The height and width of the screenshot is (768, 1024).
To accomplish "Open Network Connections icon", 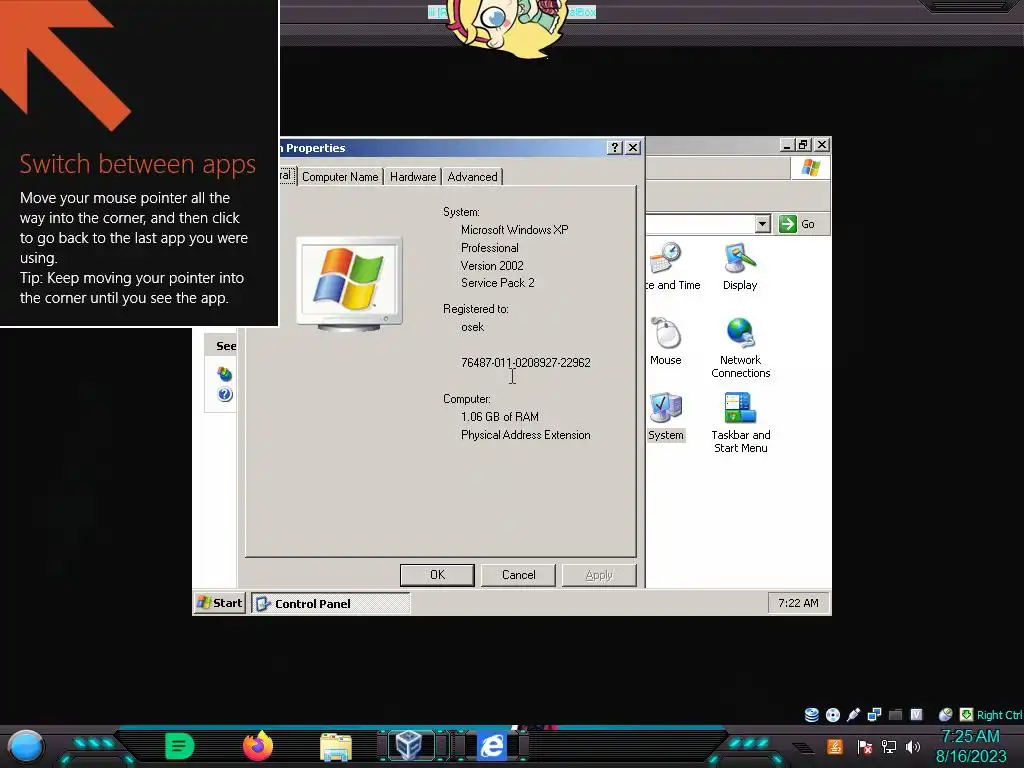I will pyautogui.click(x=741, y=347).
